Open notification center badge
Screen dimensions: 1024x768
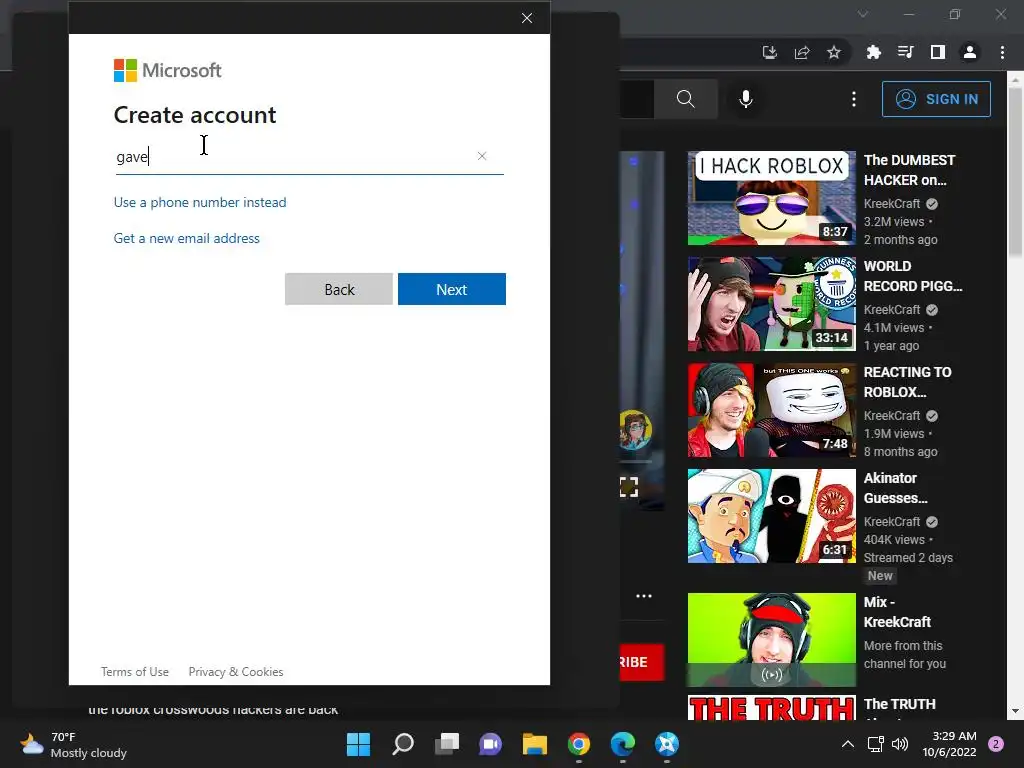pos(996,744)
